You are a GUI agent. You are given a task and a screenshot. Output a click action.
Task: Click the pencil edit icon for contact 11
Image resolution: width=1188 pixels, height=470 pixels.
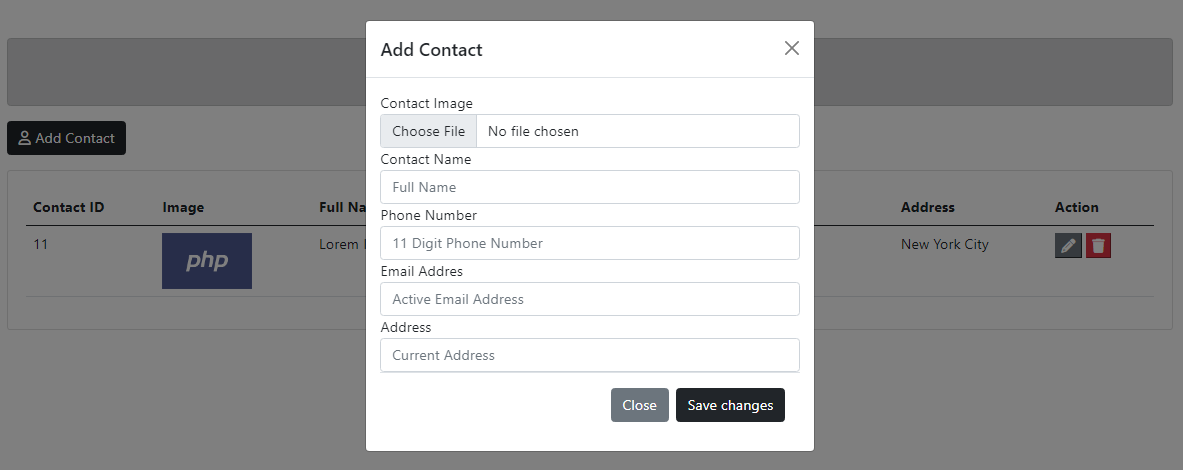pyautogui.click(x=1068, y=246)
